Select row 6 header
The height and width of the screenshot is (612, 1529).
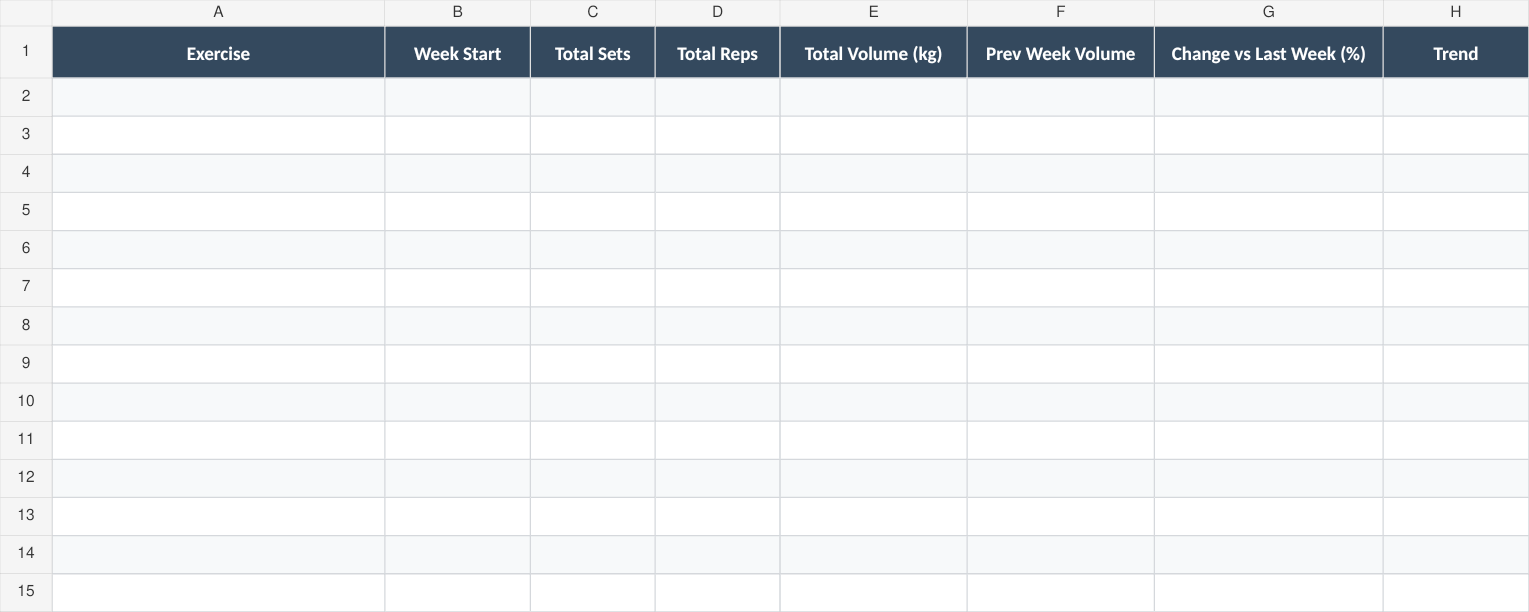pyautogui.click(x=26, y=249)
